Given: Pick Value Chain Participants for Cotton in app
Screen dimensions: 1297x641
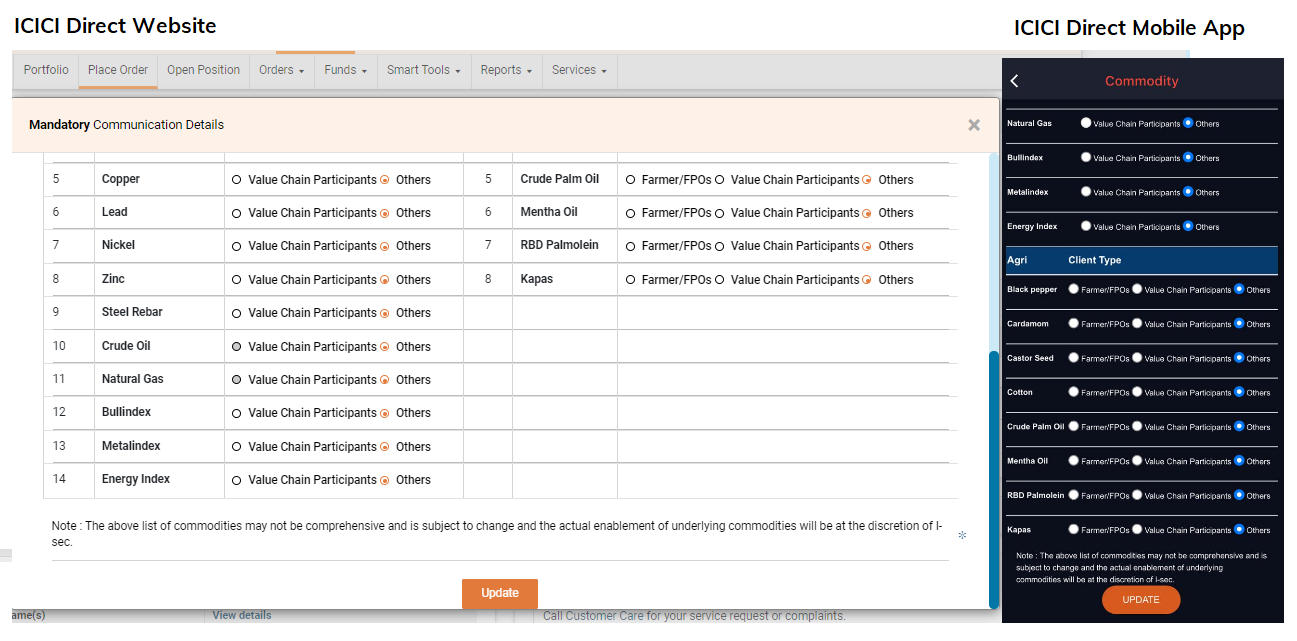Looking at the screenshot, I should (x=1137, y=392).
